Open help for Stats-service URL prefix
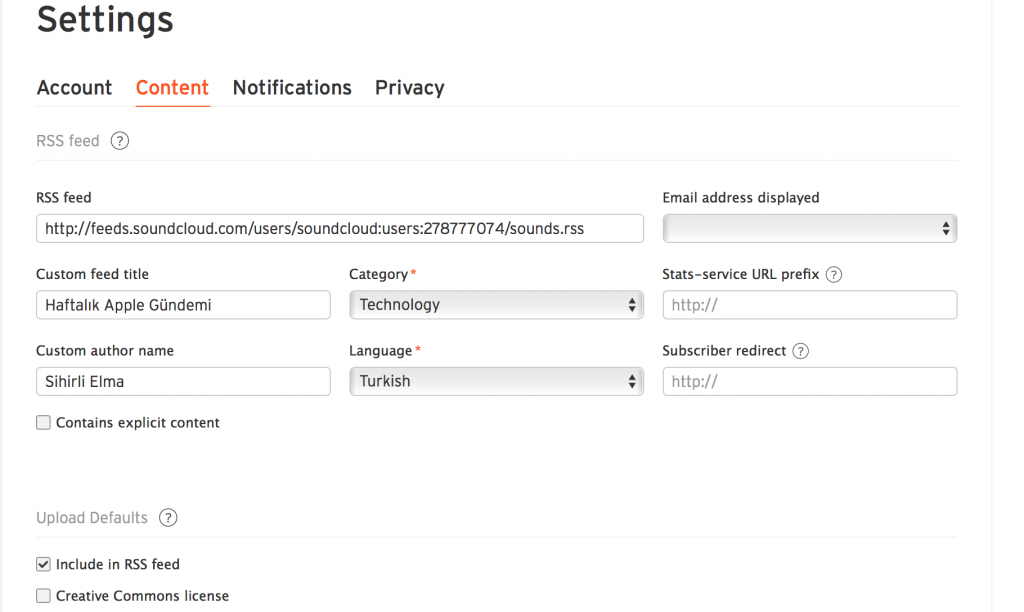The height and width of the screenshot is (612, 1024). click(x=834, y=275)
